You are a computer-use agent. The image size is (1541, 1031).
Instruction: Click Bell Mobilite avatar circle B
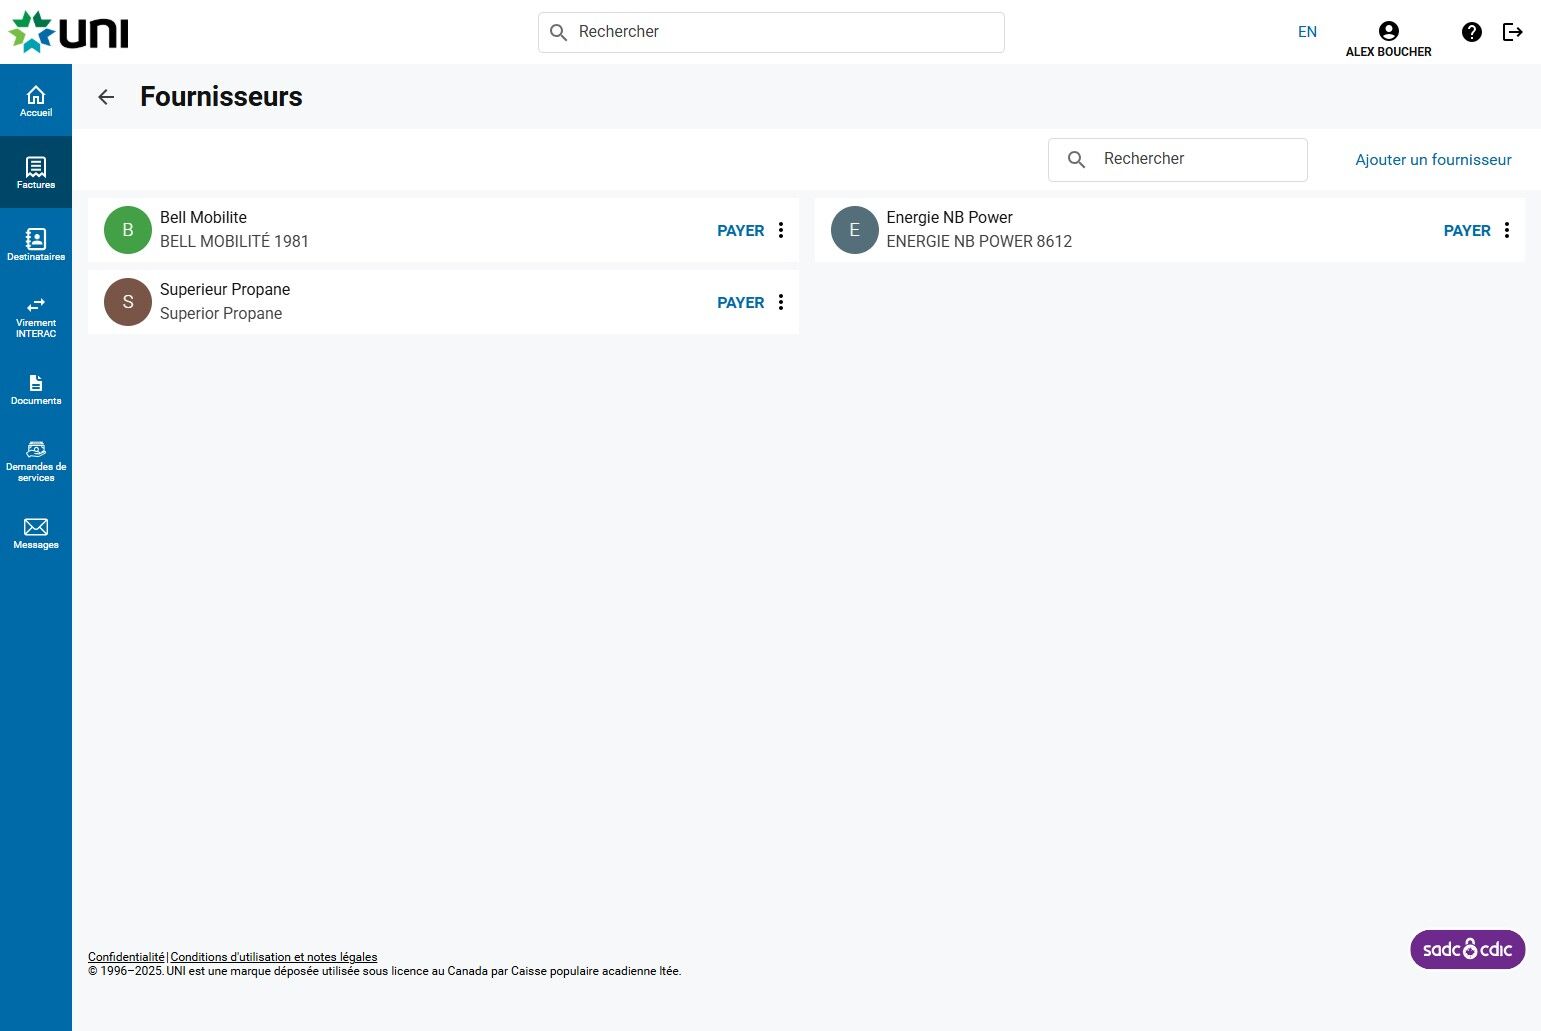(128, 230)
